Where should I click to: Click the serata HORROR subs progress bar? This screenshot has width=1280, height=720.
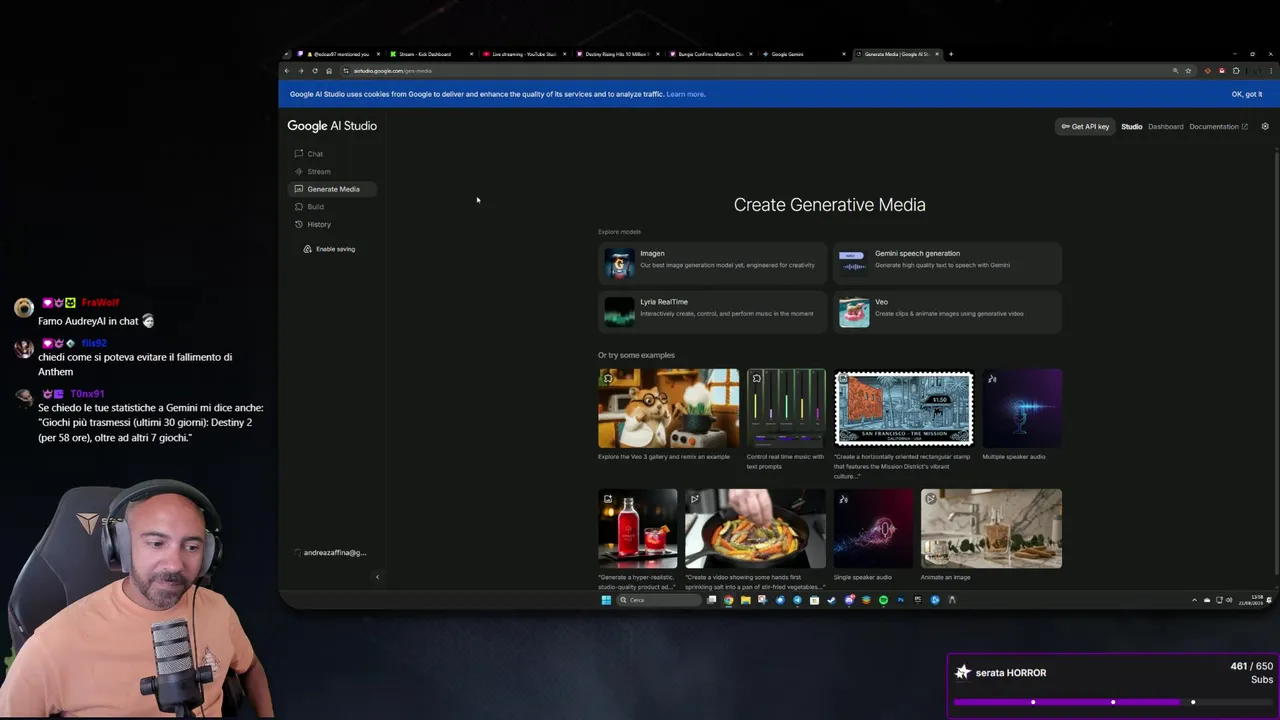point(1112,702)
